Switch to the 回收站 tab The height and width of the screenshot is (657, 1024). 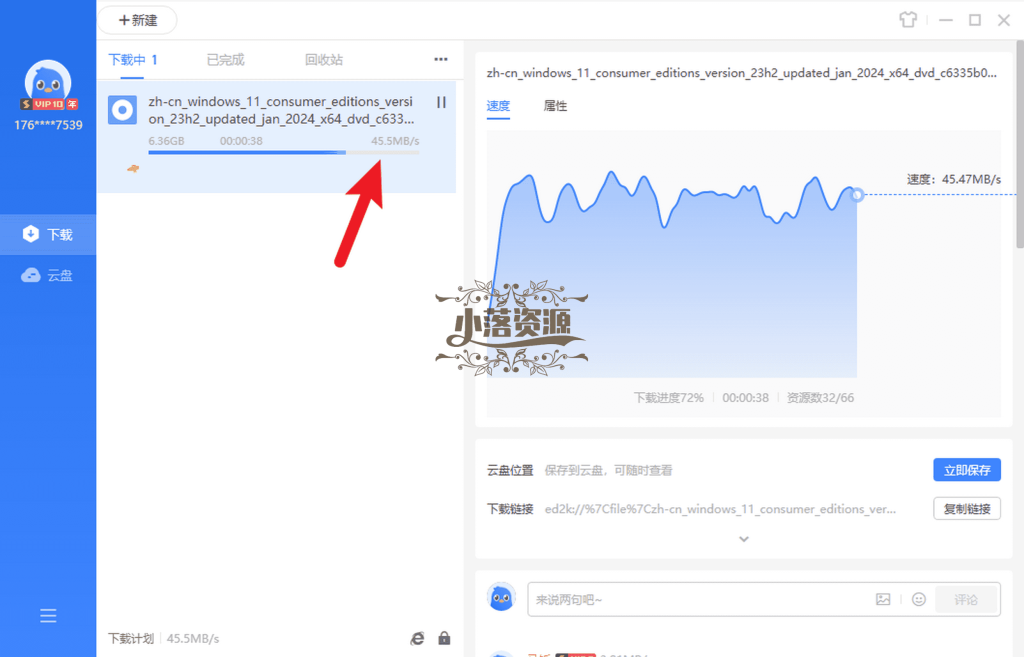pyautogui.click(x=324, y=60)
